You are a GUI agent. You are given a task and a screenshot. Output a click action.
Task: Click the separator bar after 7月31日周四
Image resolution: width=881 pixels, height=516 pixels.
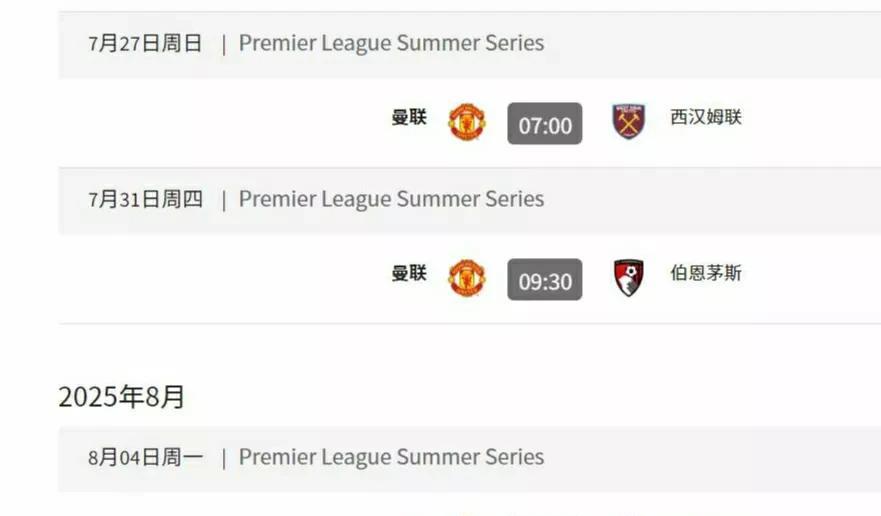point(223,200)
